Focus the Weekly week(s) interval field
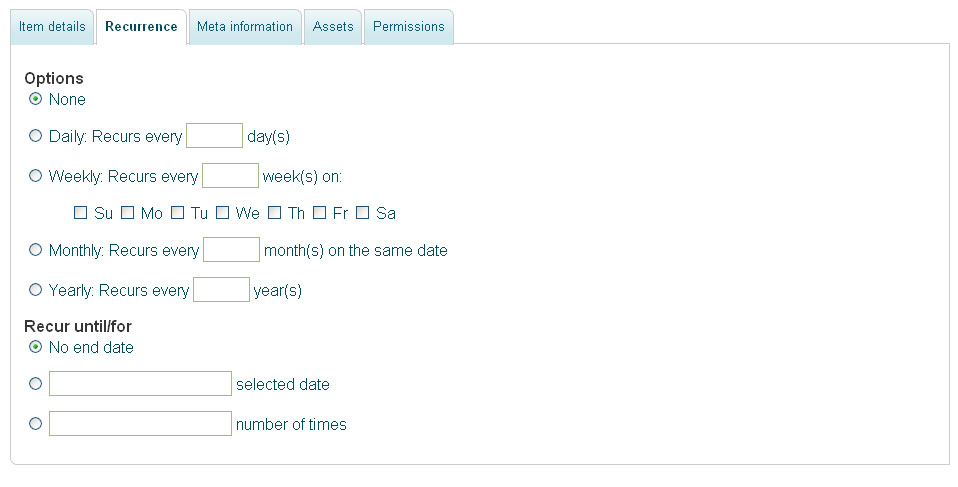The image size is (958, 487). [230, 176]
